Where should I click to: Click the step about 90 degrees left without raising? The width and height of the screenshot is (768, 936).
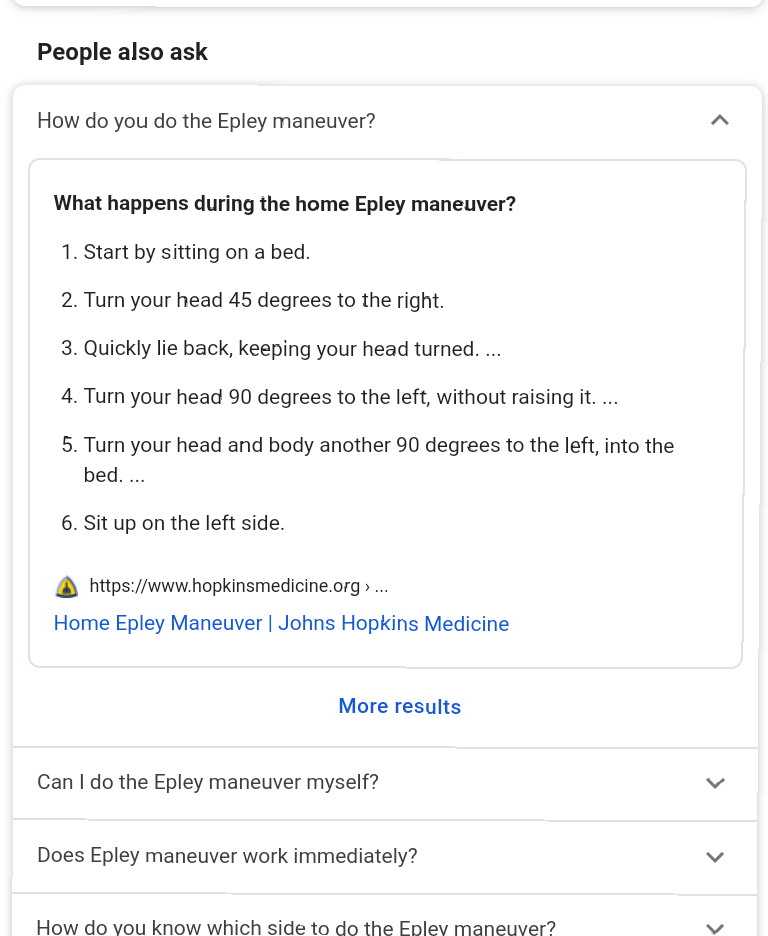(x=350, y=397)
